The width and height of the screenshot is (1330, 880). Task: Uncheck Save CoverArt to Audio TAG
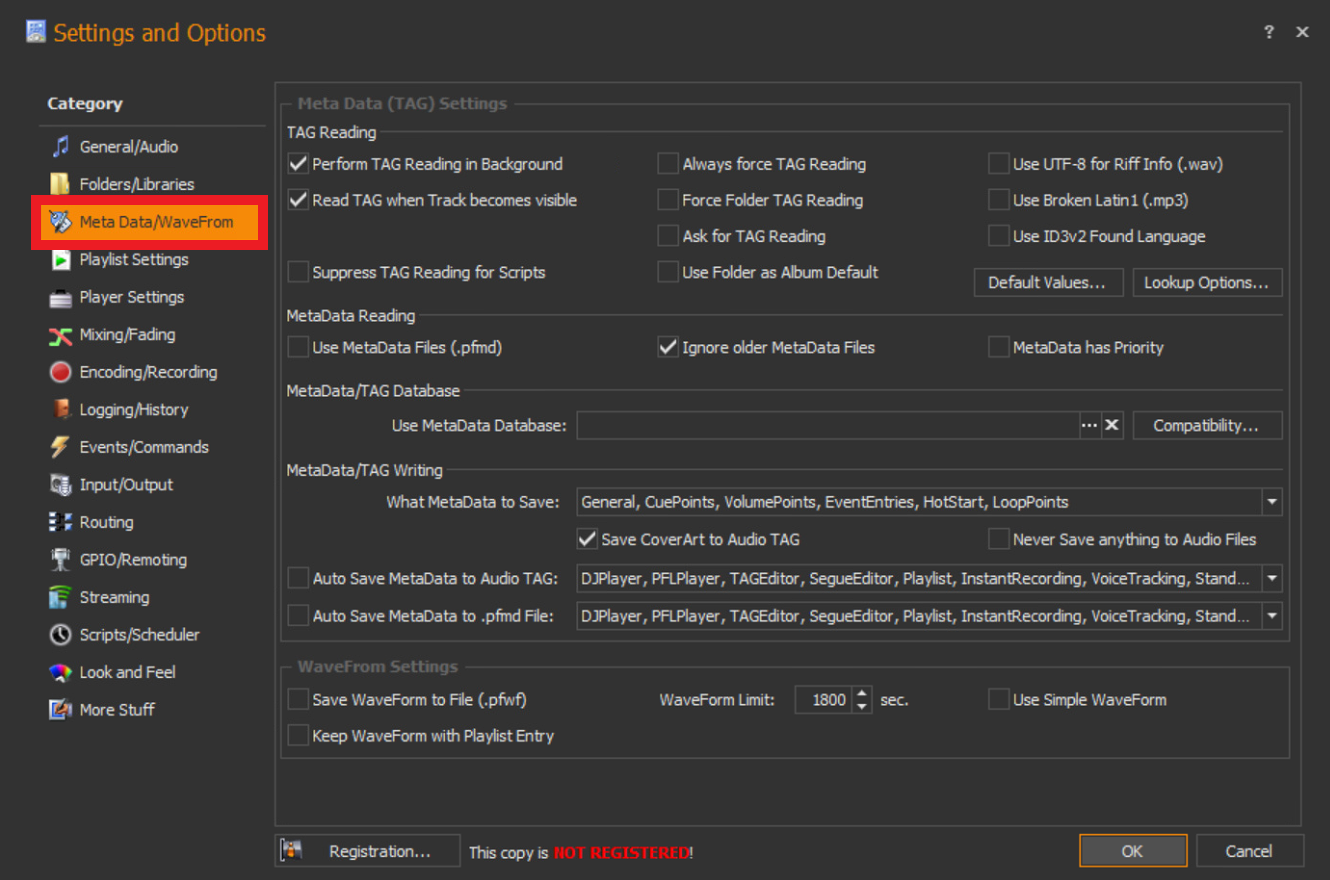587,539
